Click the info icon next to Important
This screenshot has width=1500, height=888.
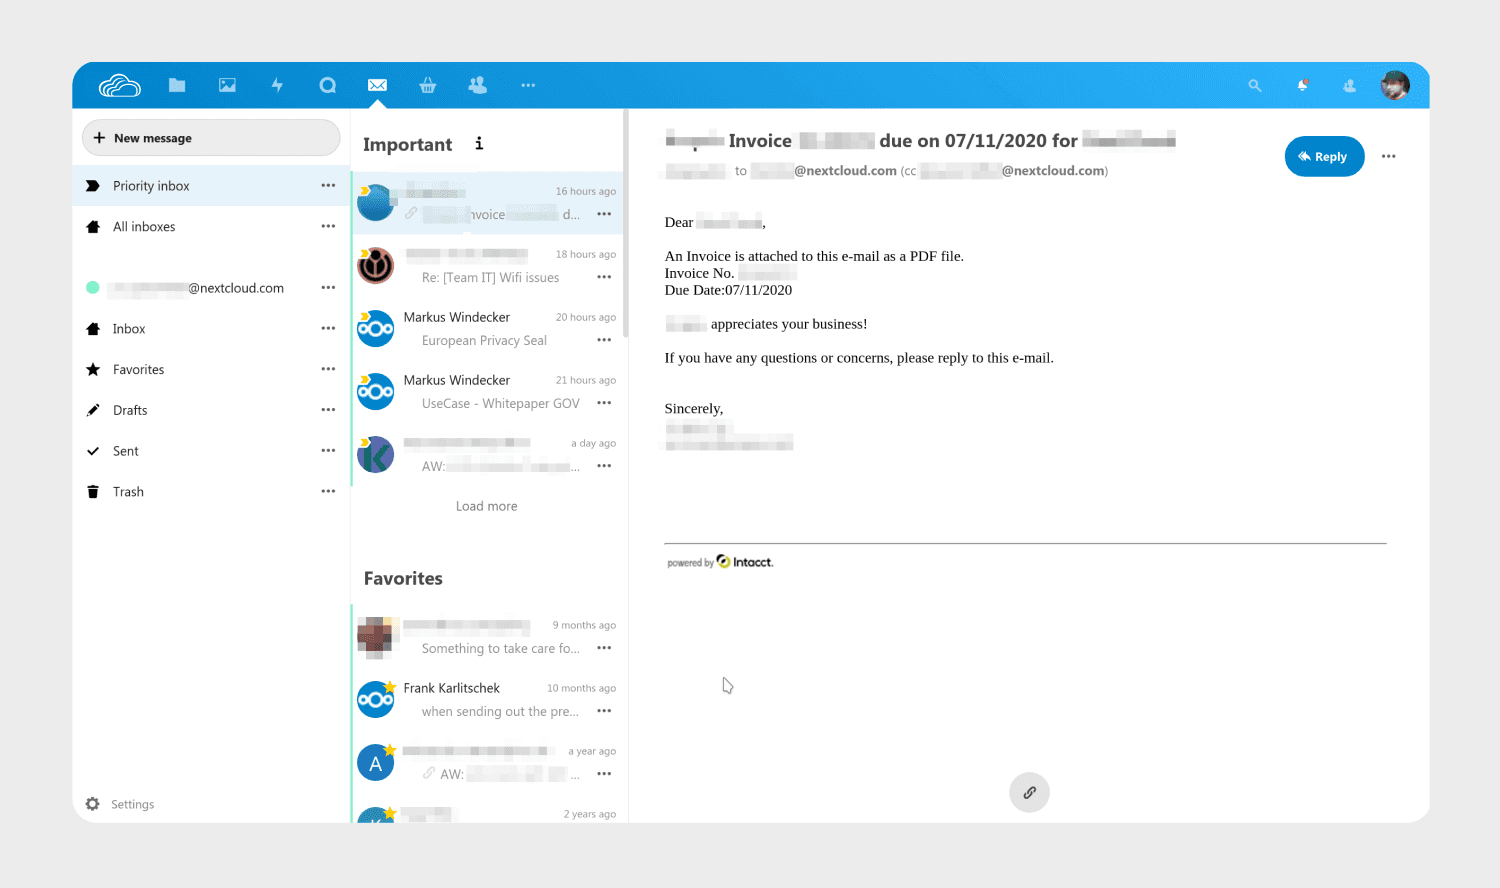point(478,144)
